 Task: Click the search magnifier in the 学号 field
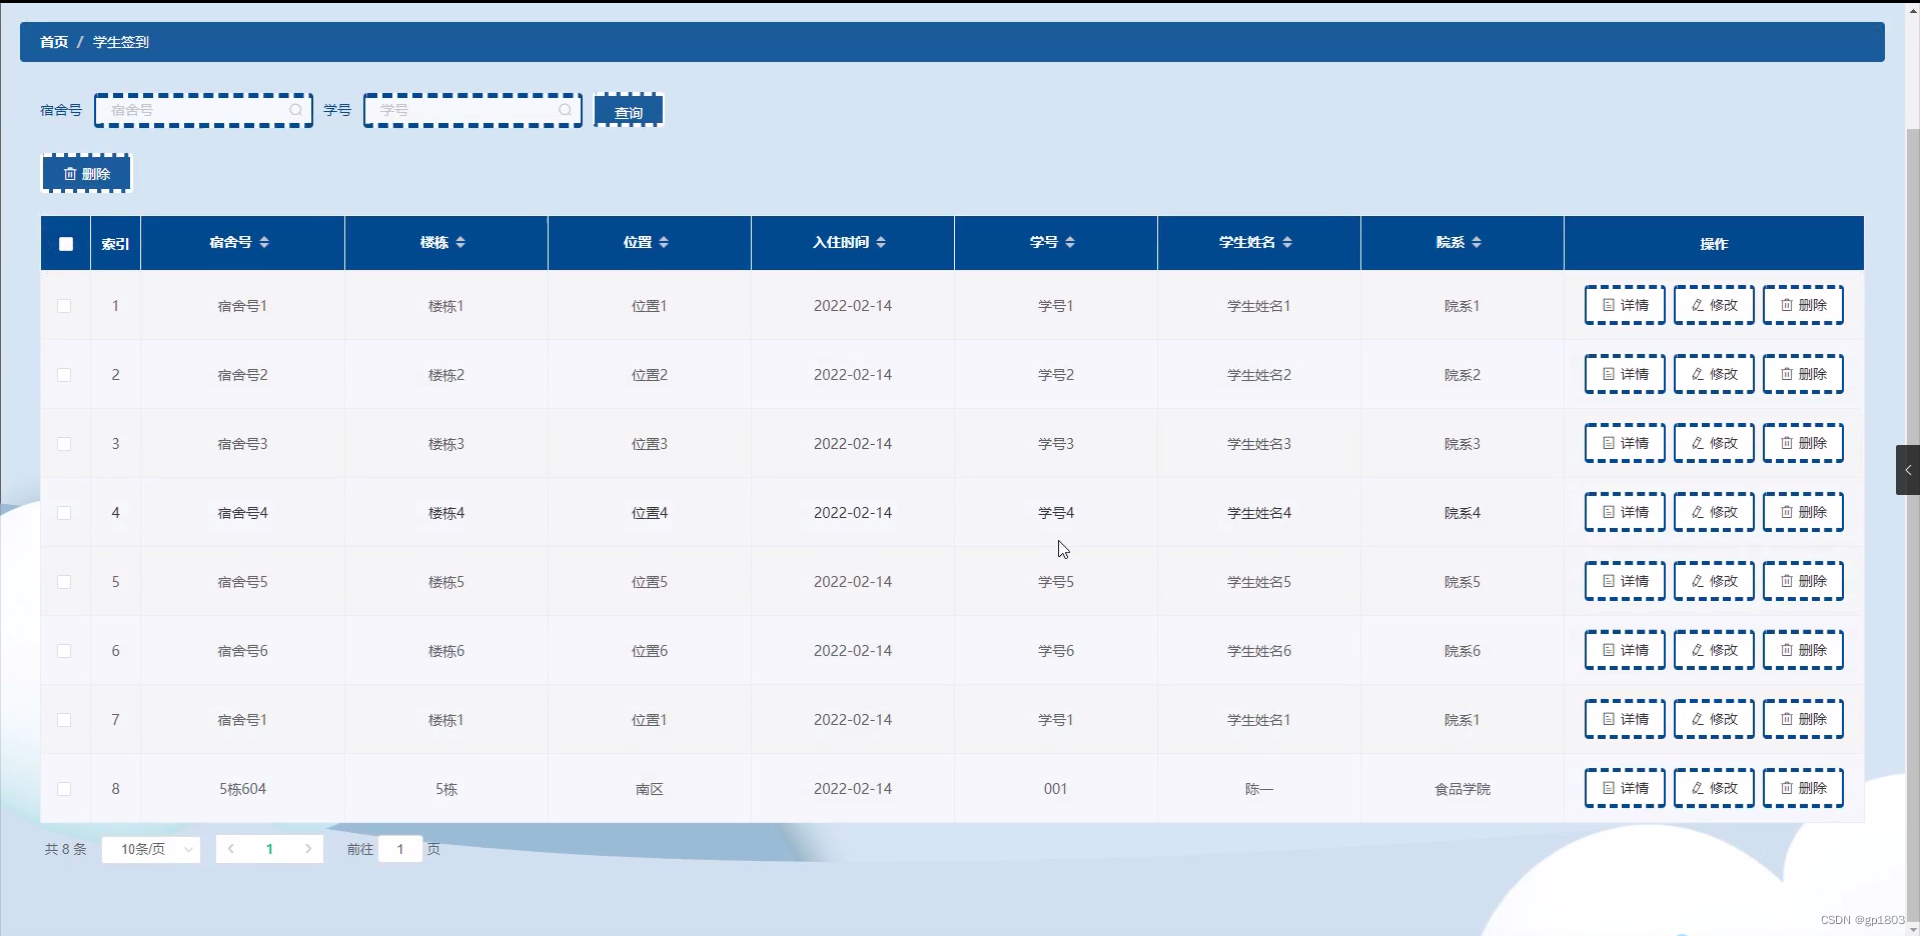(x=564, y=110)
